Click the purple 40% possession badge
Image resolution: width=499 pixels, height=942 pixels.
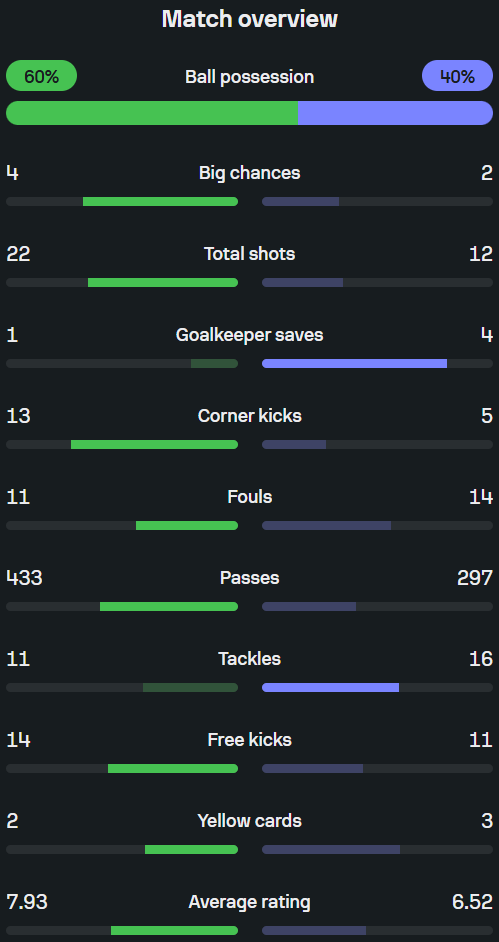(458, 76)
